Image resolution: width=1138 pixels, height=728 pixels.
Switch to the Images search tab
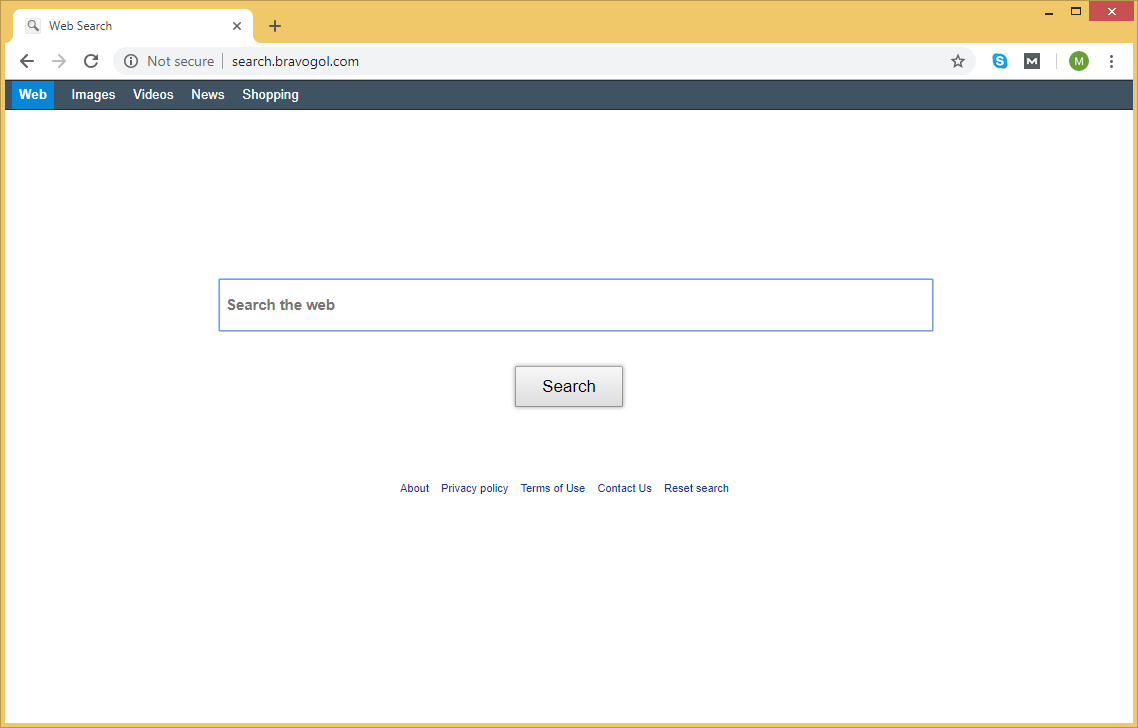93,95
